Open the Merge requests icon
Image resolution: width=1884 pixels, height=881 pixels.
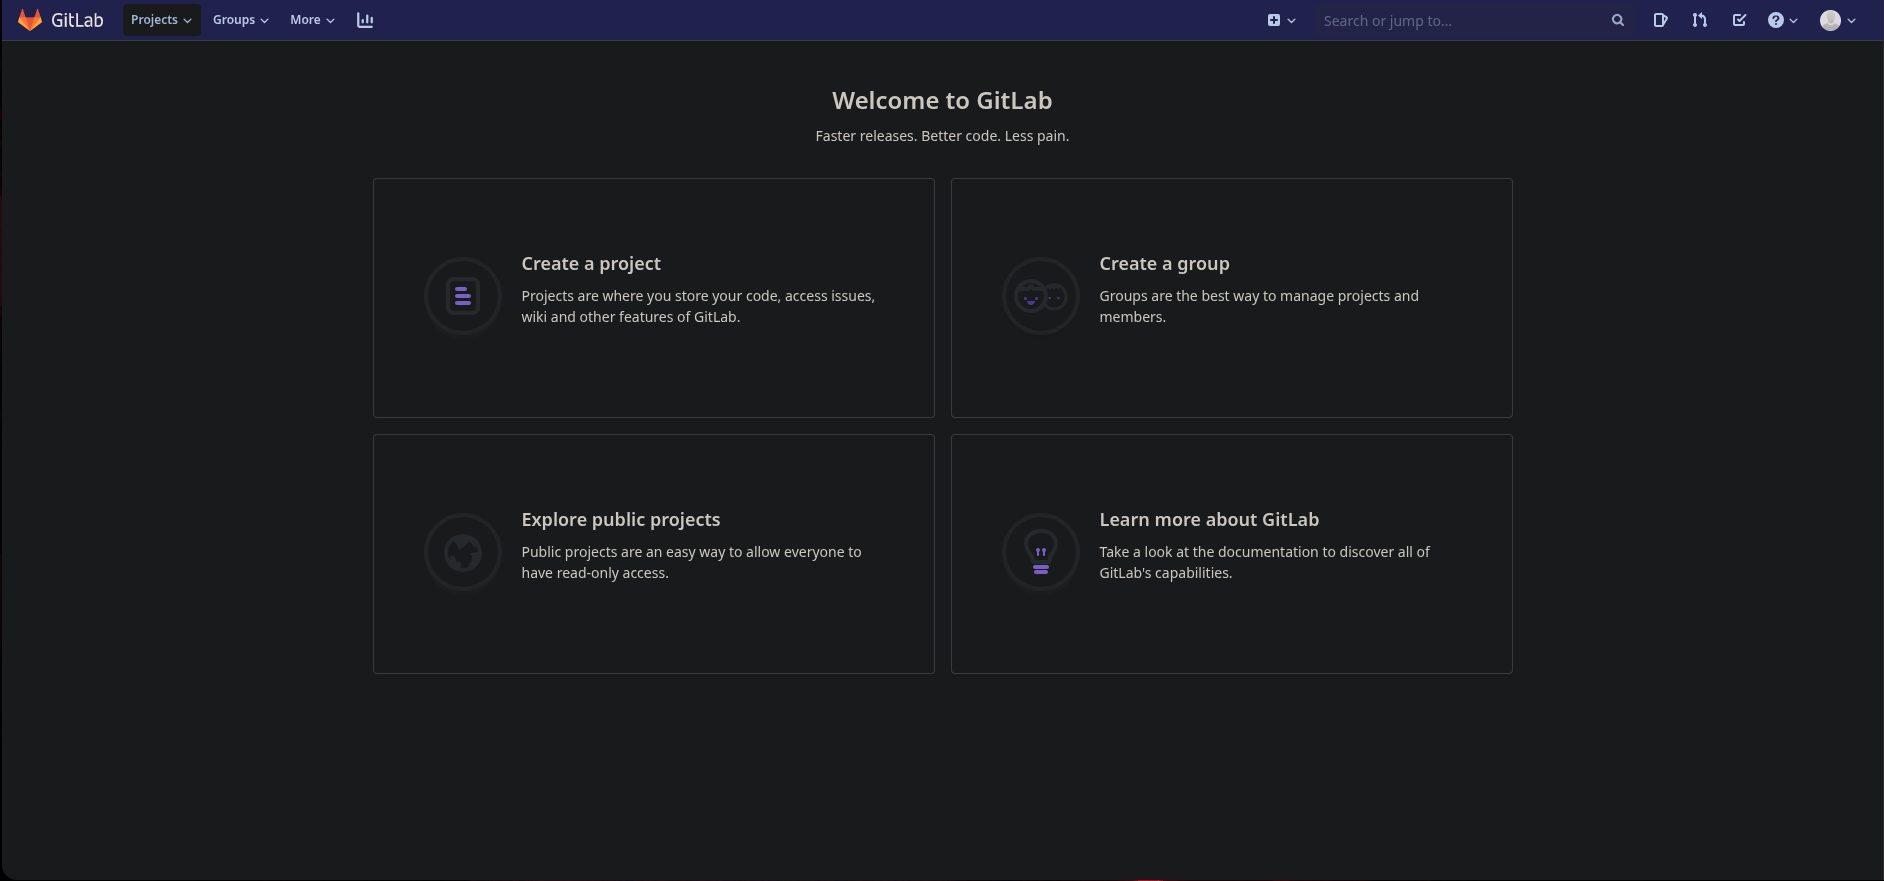click(1700, 20)
